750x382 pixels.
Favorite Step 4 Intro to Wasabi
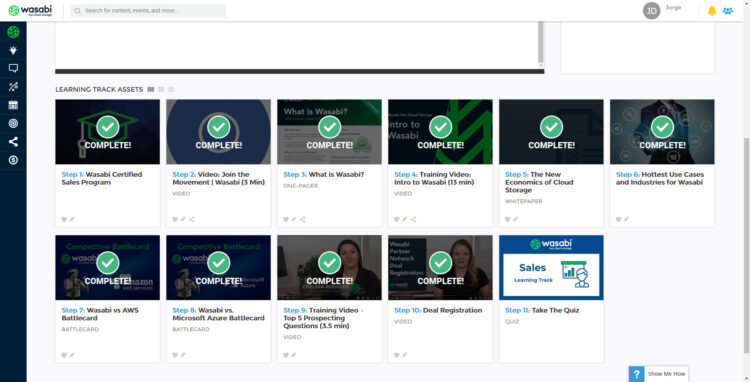tap(397, 219)
